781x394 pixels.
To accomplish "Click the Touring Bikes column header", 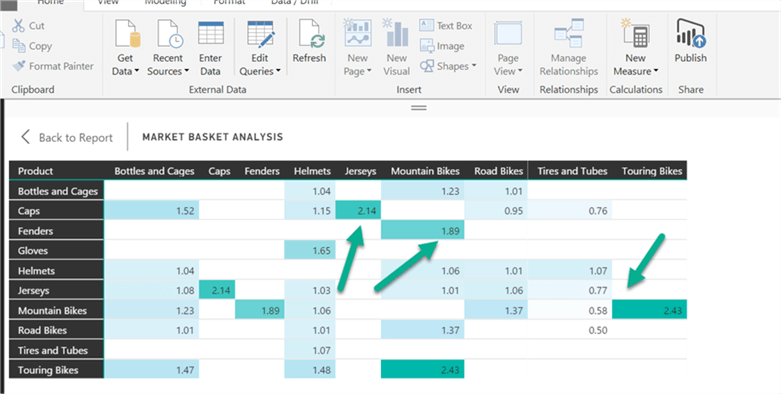I will (x=651, y=171).
